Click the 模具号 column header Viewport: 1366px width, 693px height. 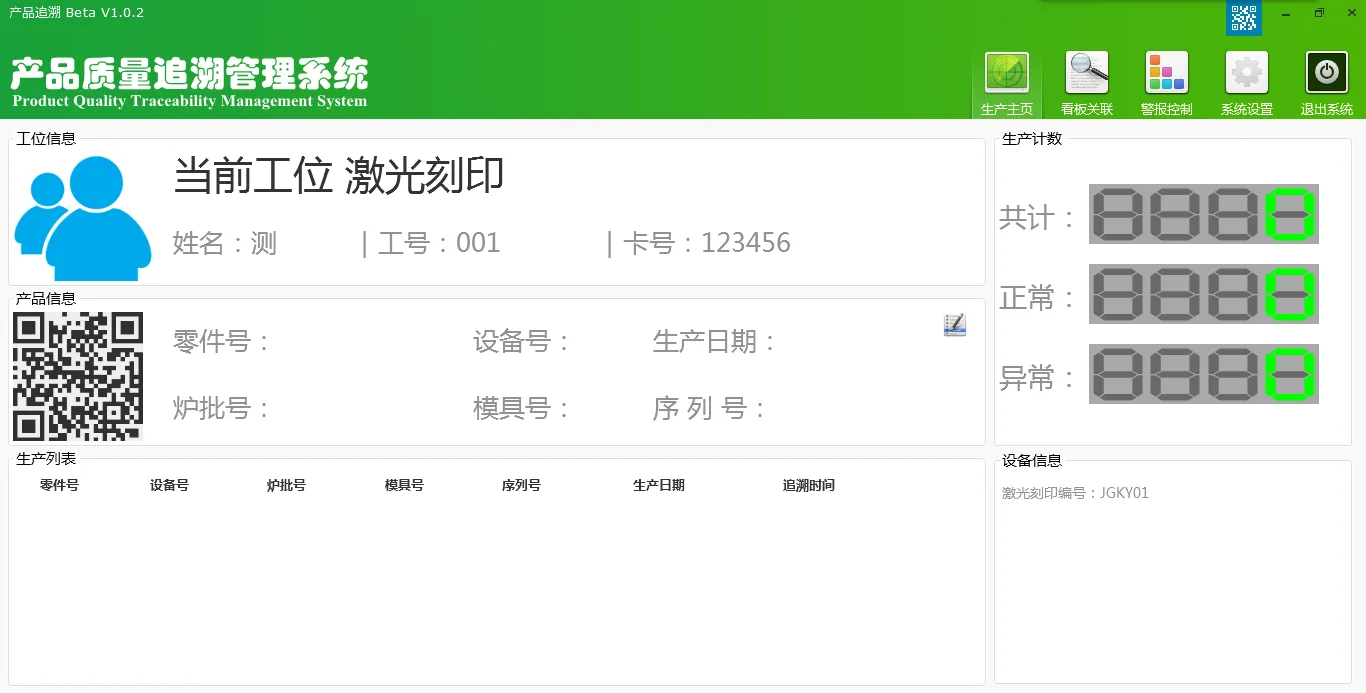pos(404,485)
